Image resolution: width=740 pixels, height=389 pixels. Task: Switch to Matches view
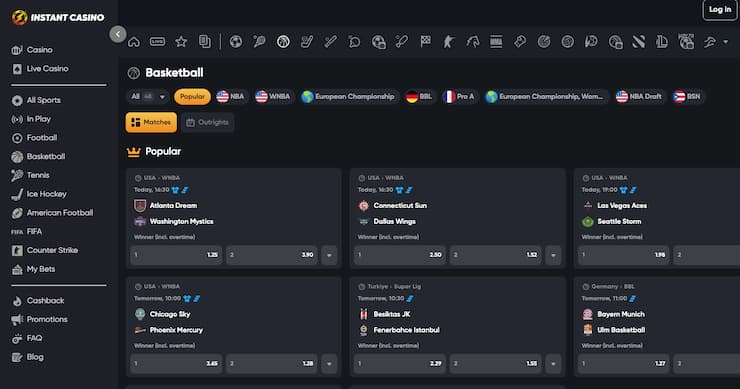coord(151,122)
